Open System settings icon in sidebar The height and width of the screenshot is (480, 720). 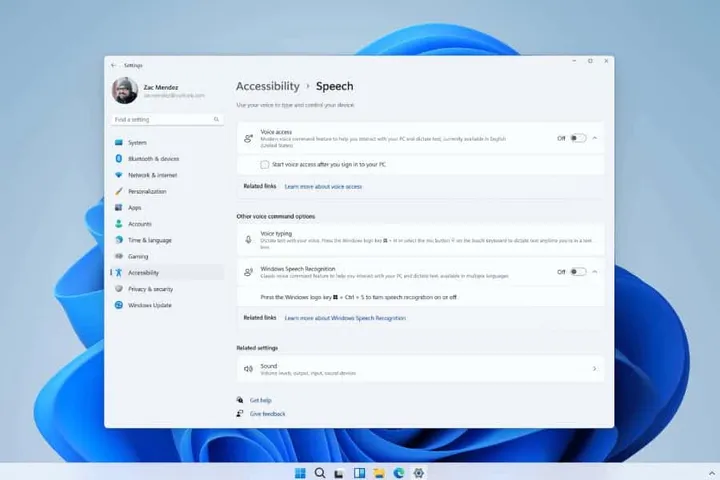(118, 142)
